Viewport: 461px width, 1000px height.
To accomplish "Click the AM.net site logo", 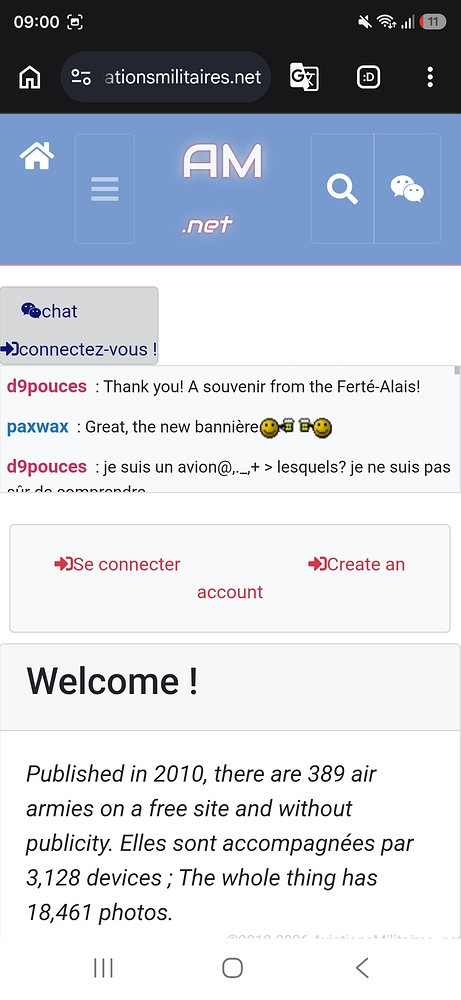I will pyautogui.click(x=222, y=187).
